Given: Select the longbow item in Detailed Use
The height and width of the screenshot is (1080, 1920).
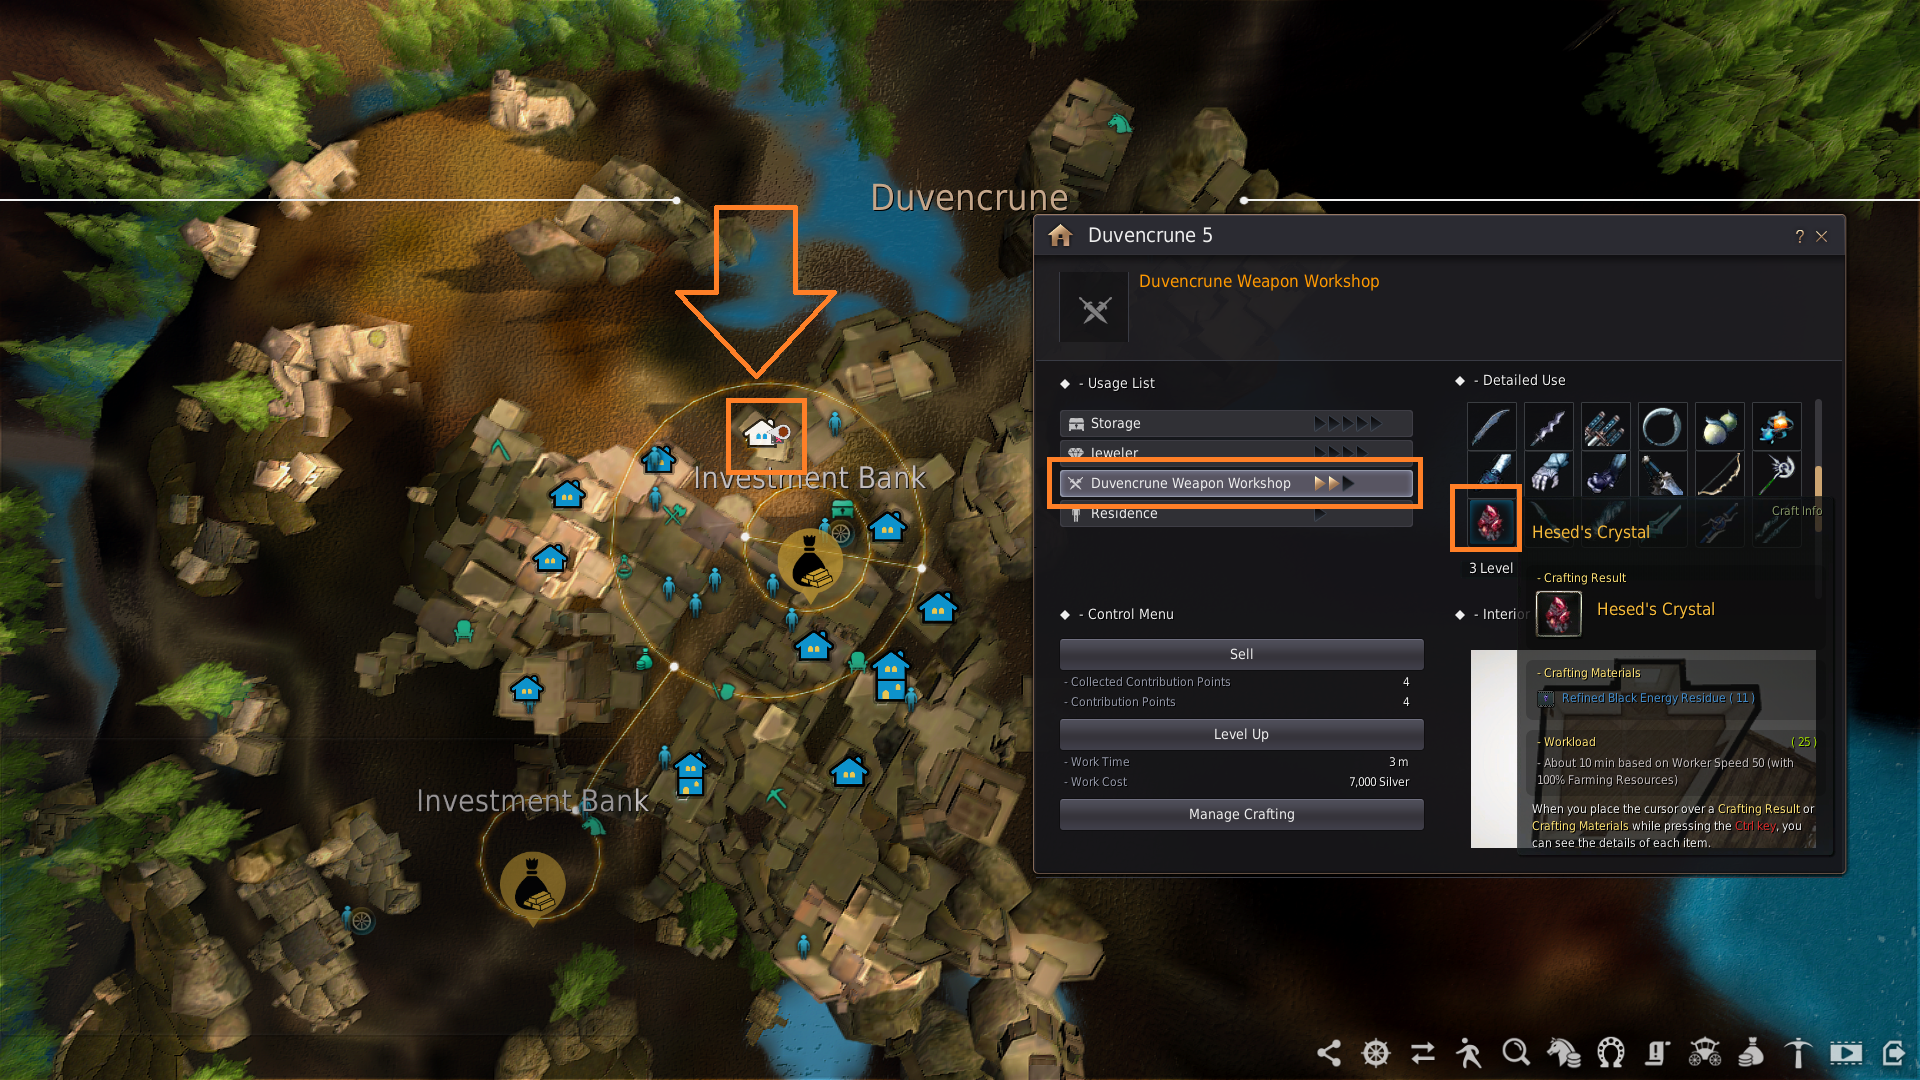Looking at the screenshot, I should click(x=1719, y=474).
